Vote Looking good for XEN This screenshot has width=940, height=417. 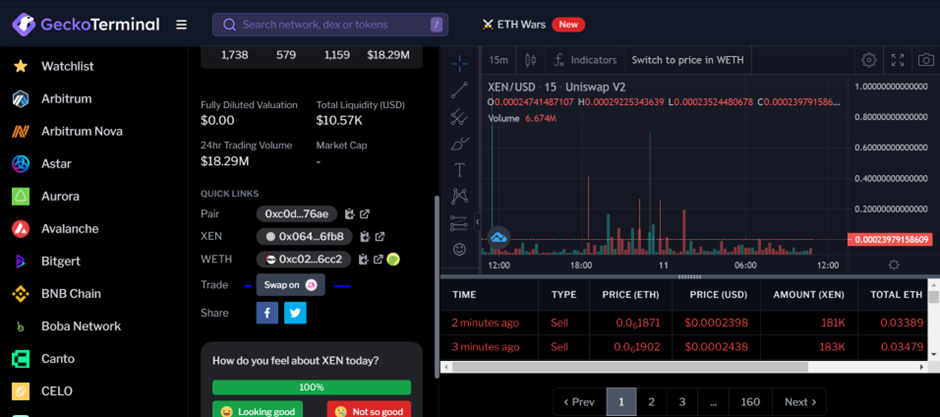coord(258,411)
